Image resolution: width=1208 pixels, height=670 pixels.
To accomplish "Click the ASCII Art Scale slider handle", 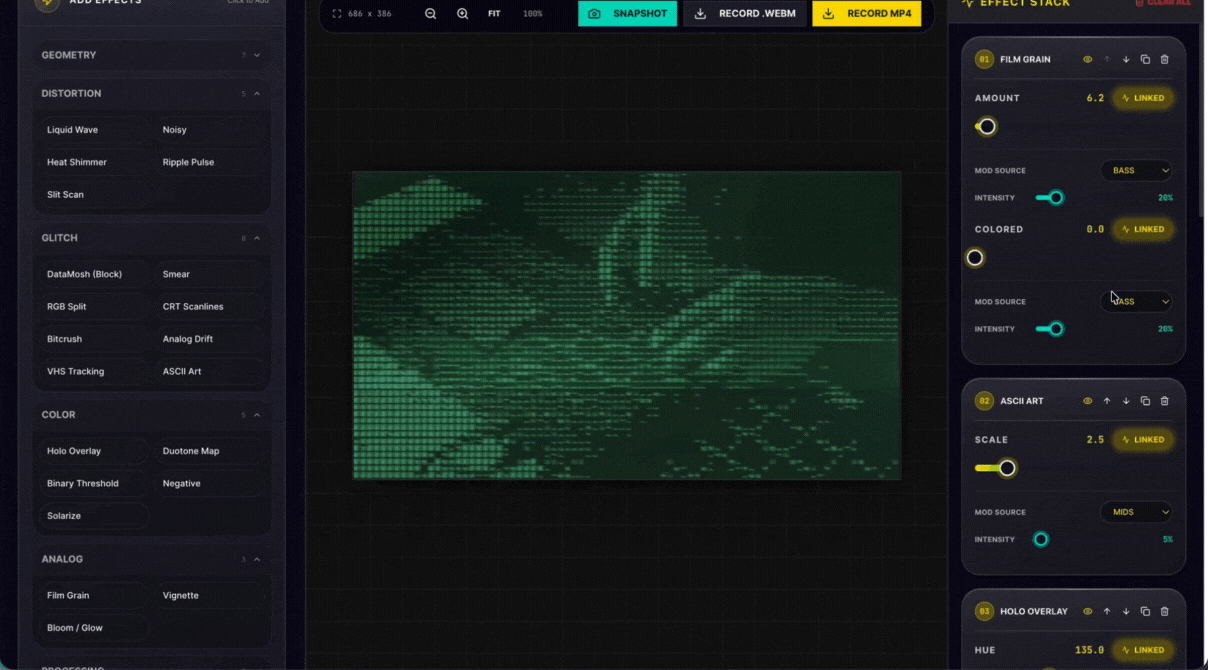I will coord(1007,468).
